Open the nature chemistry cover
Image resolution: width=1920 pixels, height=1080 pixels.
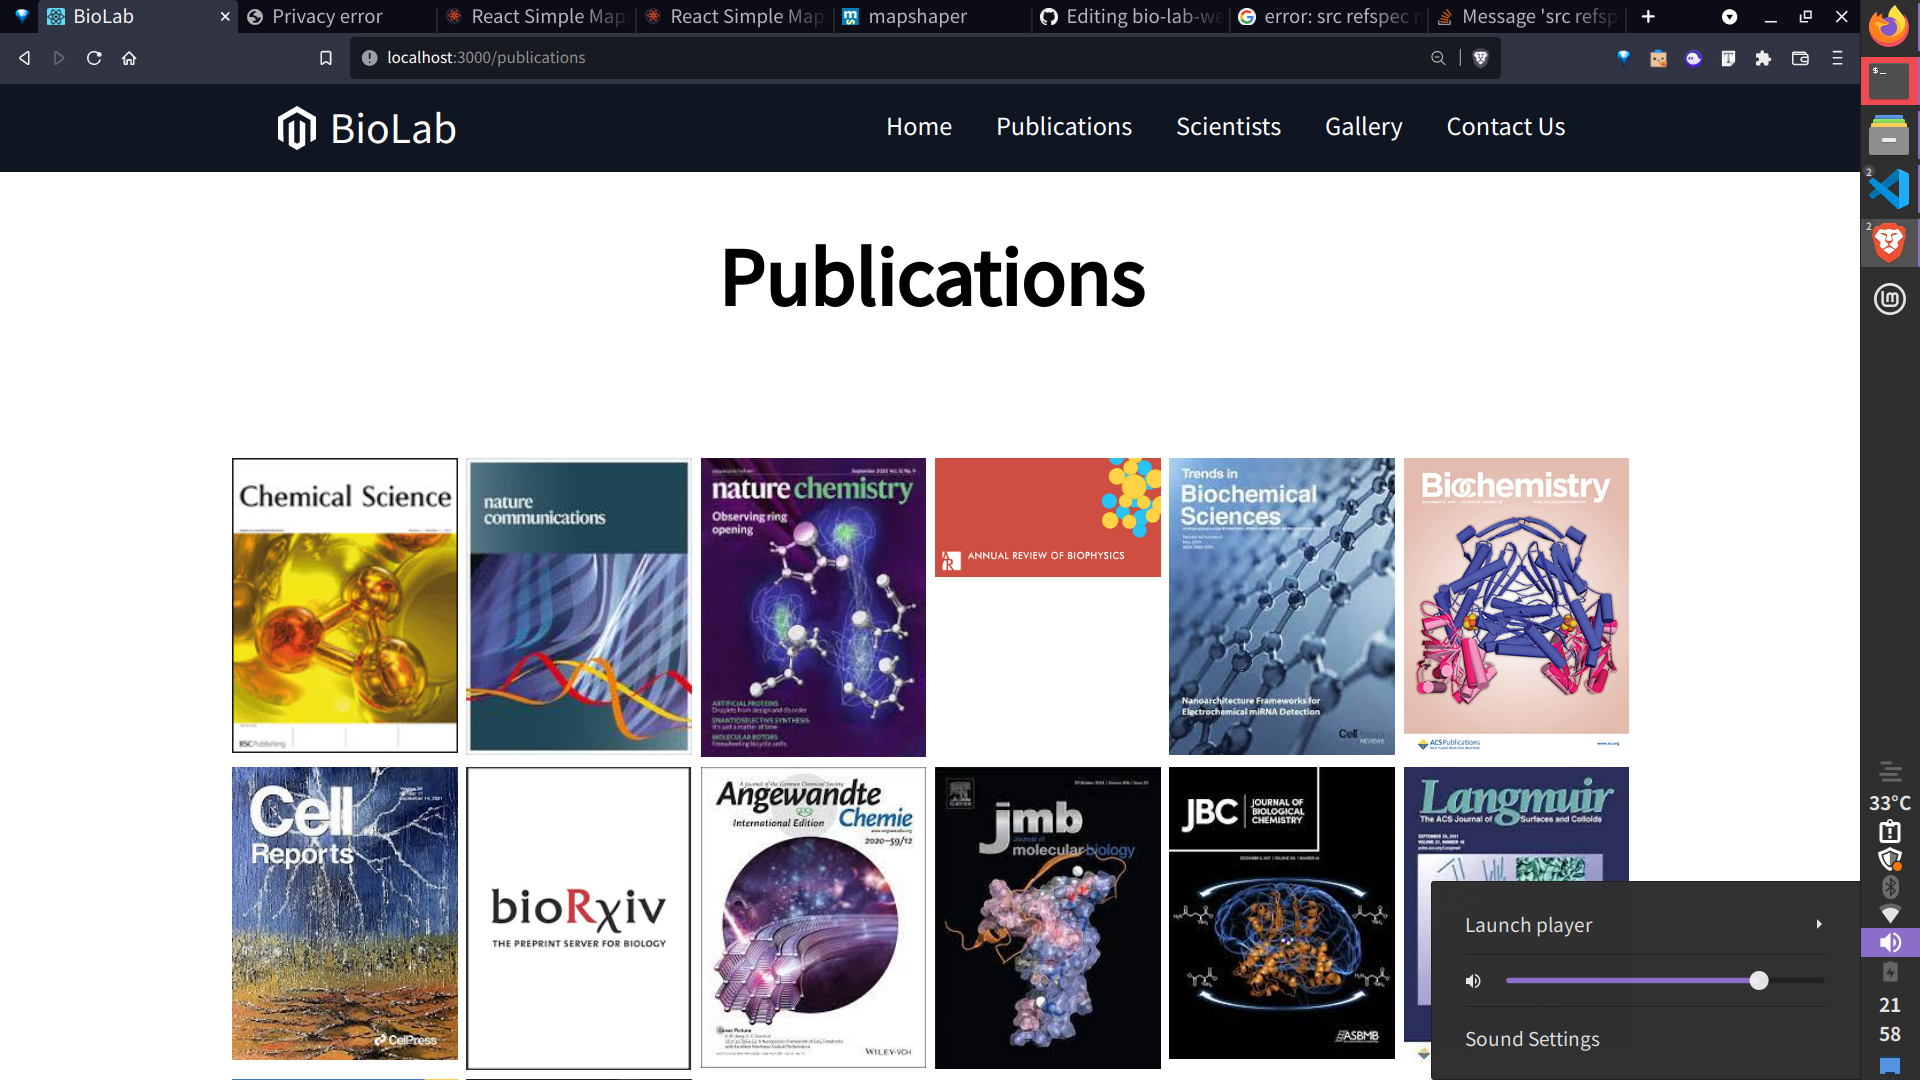tap(813, 607)
